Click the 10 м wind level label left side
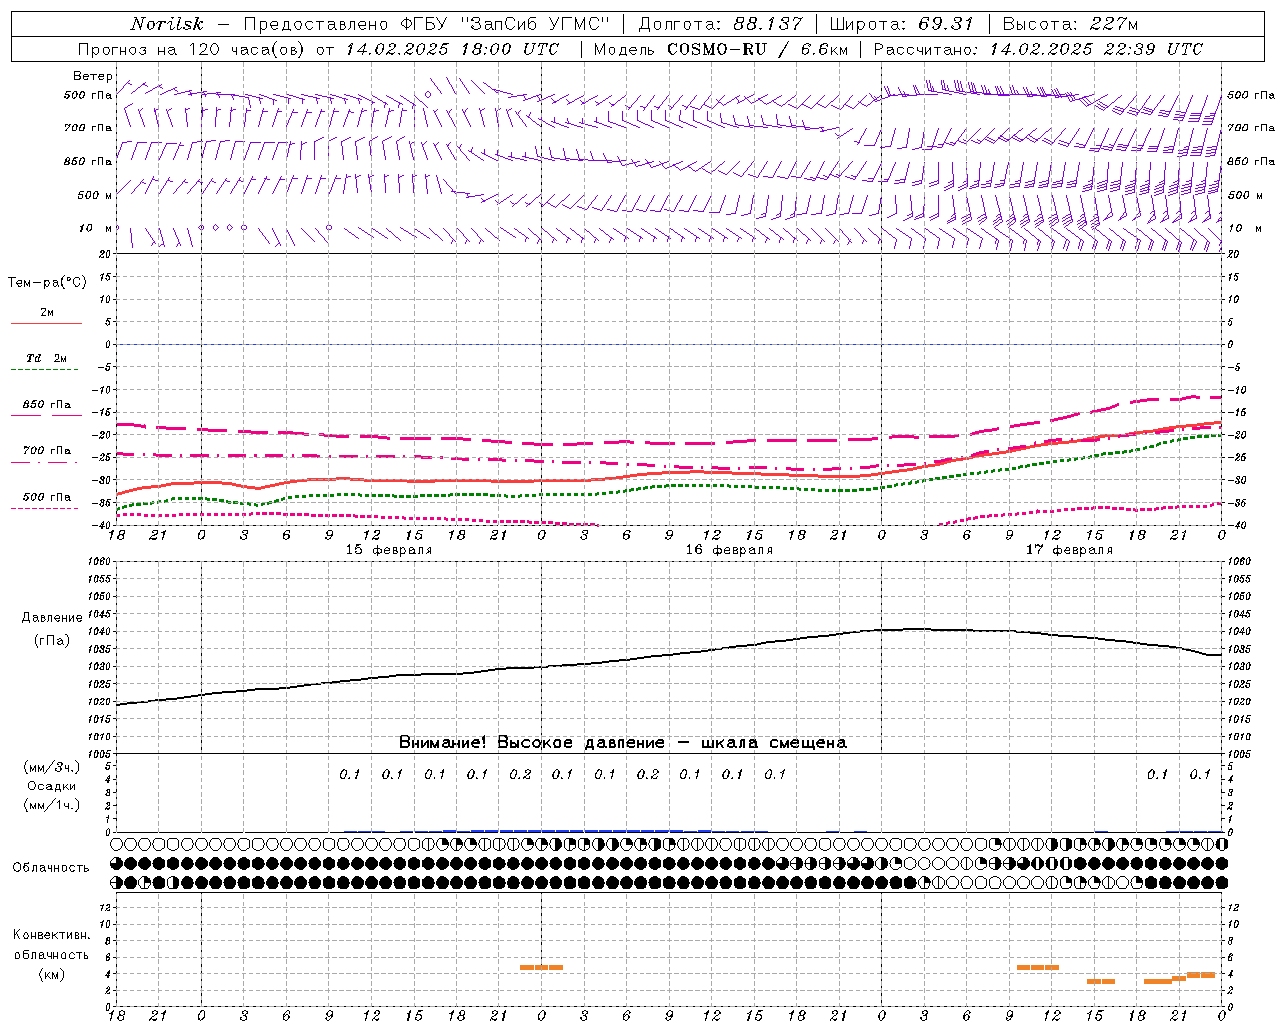 tap(95, 228)
